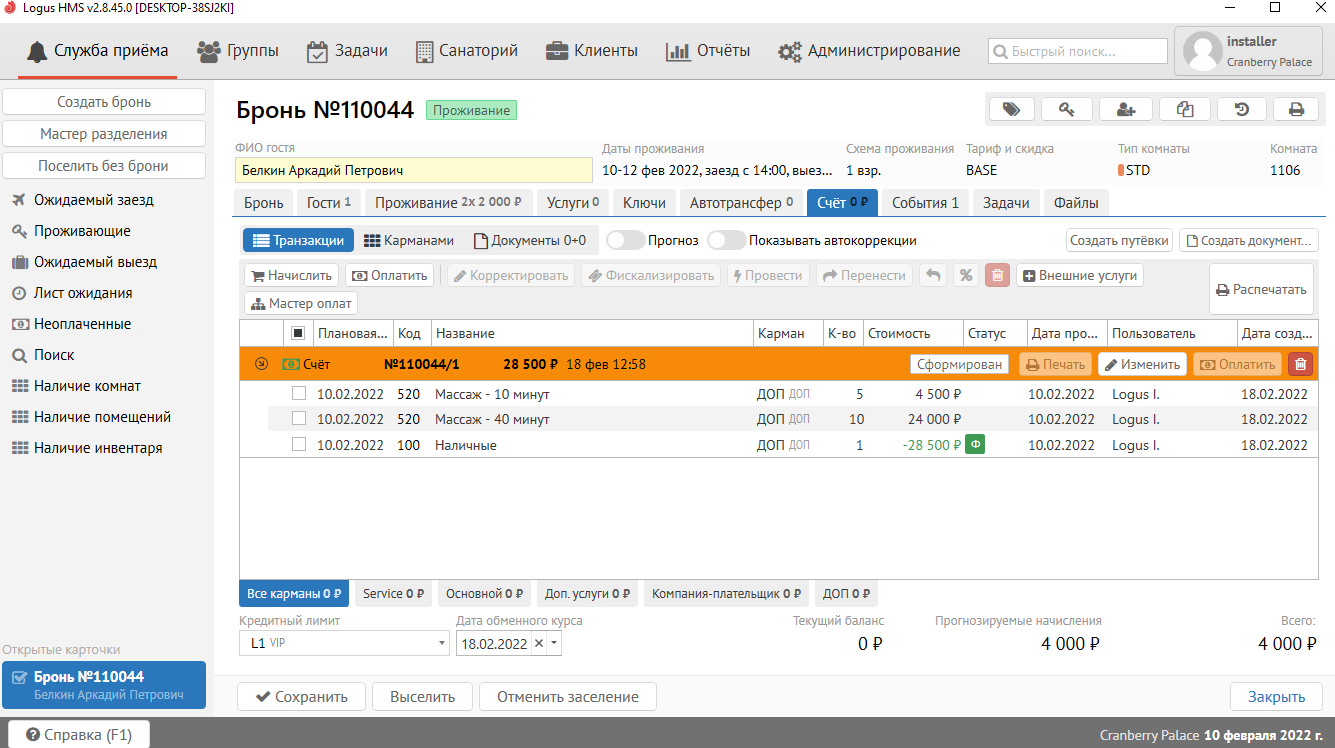Open Неоплаченные in the sidebar

coord(82,324)
